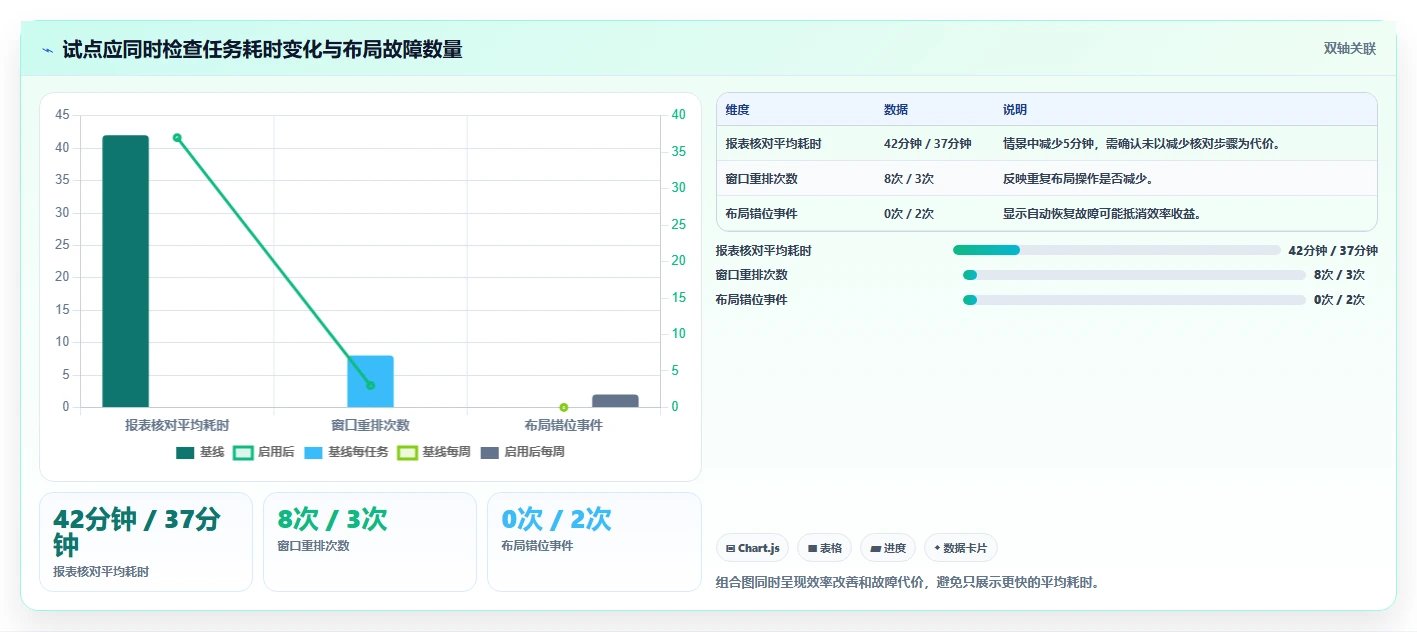Click the blue 窗口重排次数 bar
Image resolution: width=1417 pixels, height=632 pixels.
point(370,381)
